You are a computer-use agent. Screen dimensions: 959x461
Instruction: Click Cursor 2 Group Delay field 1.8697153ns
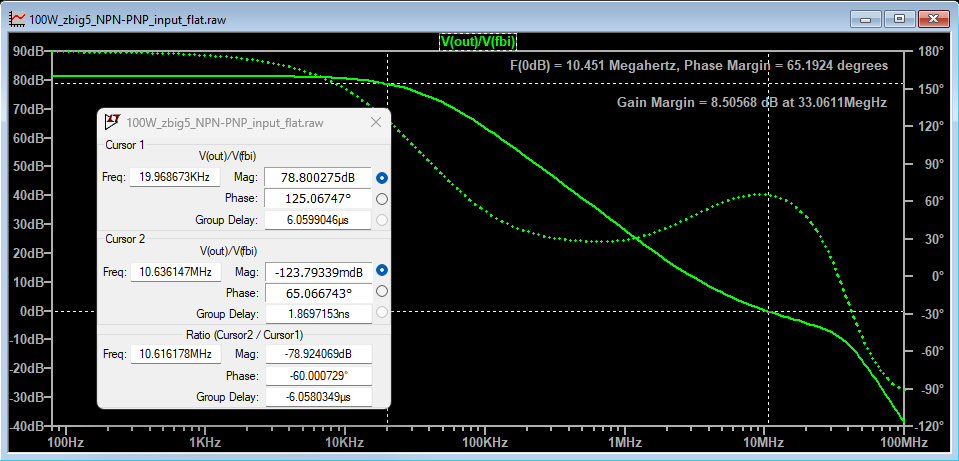[x=317, y=314]
